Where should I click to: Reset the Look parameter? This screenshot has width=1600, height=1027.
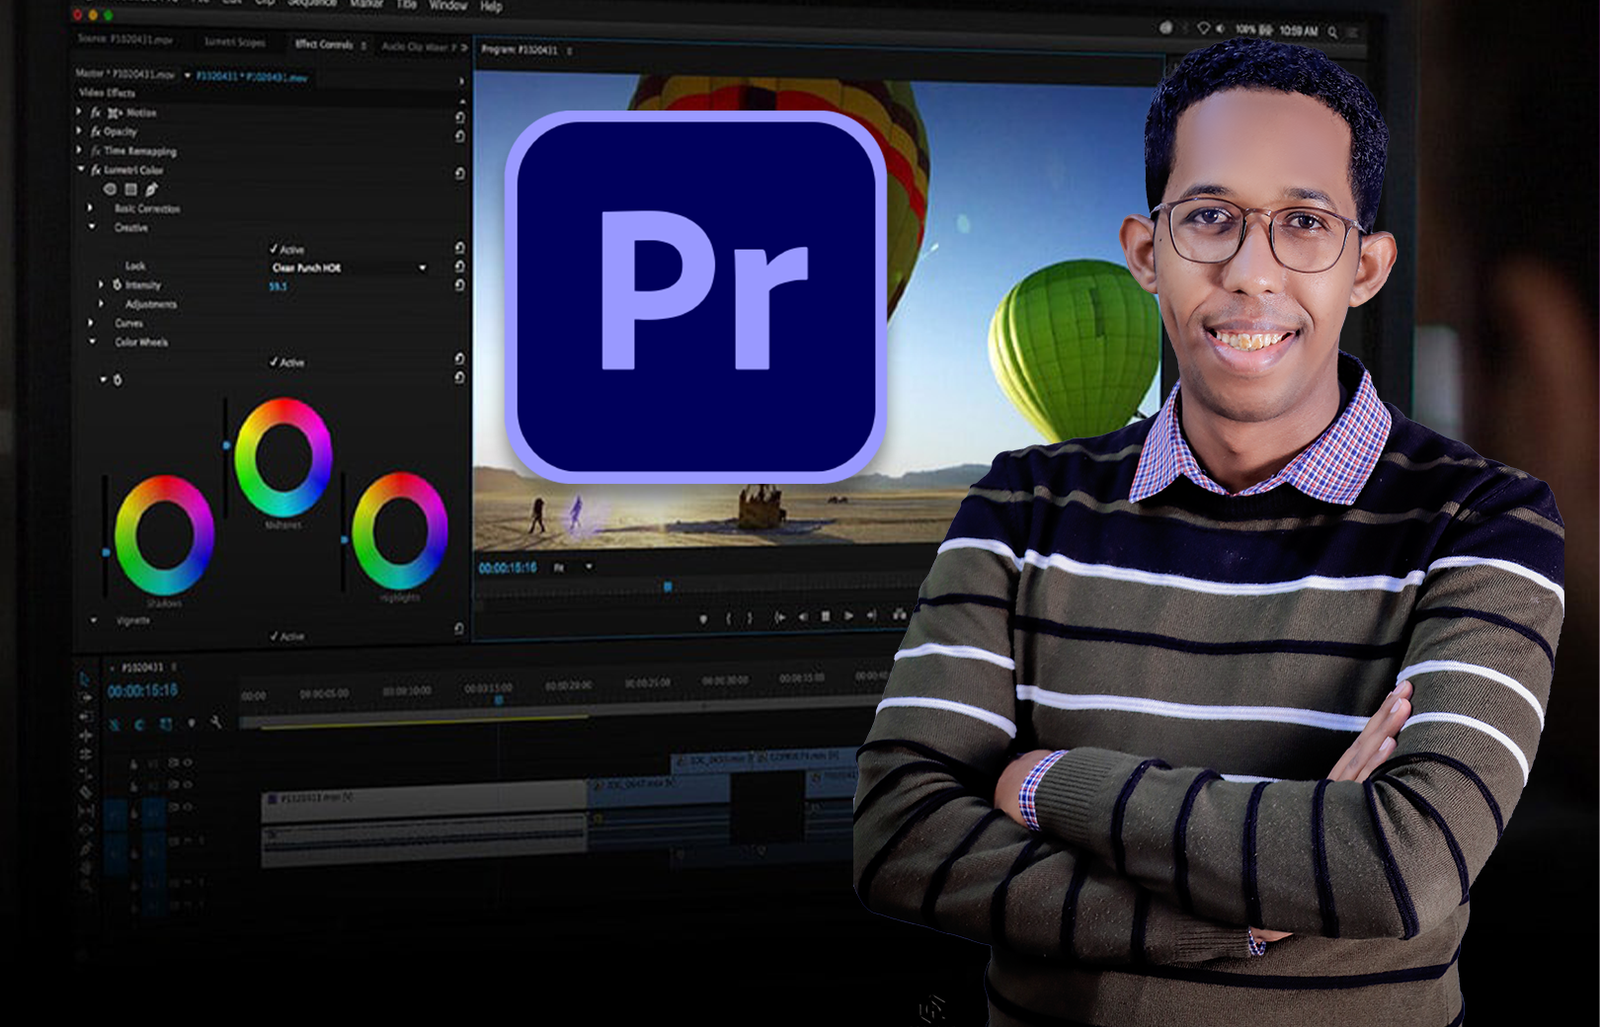click(x=460, y=267)
